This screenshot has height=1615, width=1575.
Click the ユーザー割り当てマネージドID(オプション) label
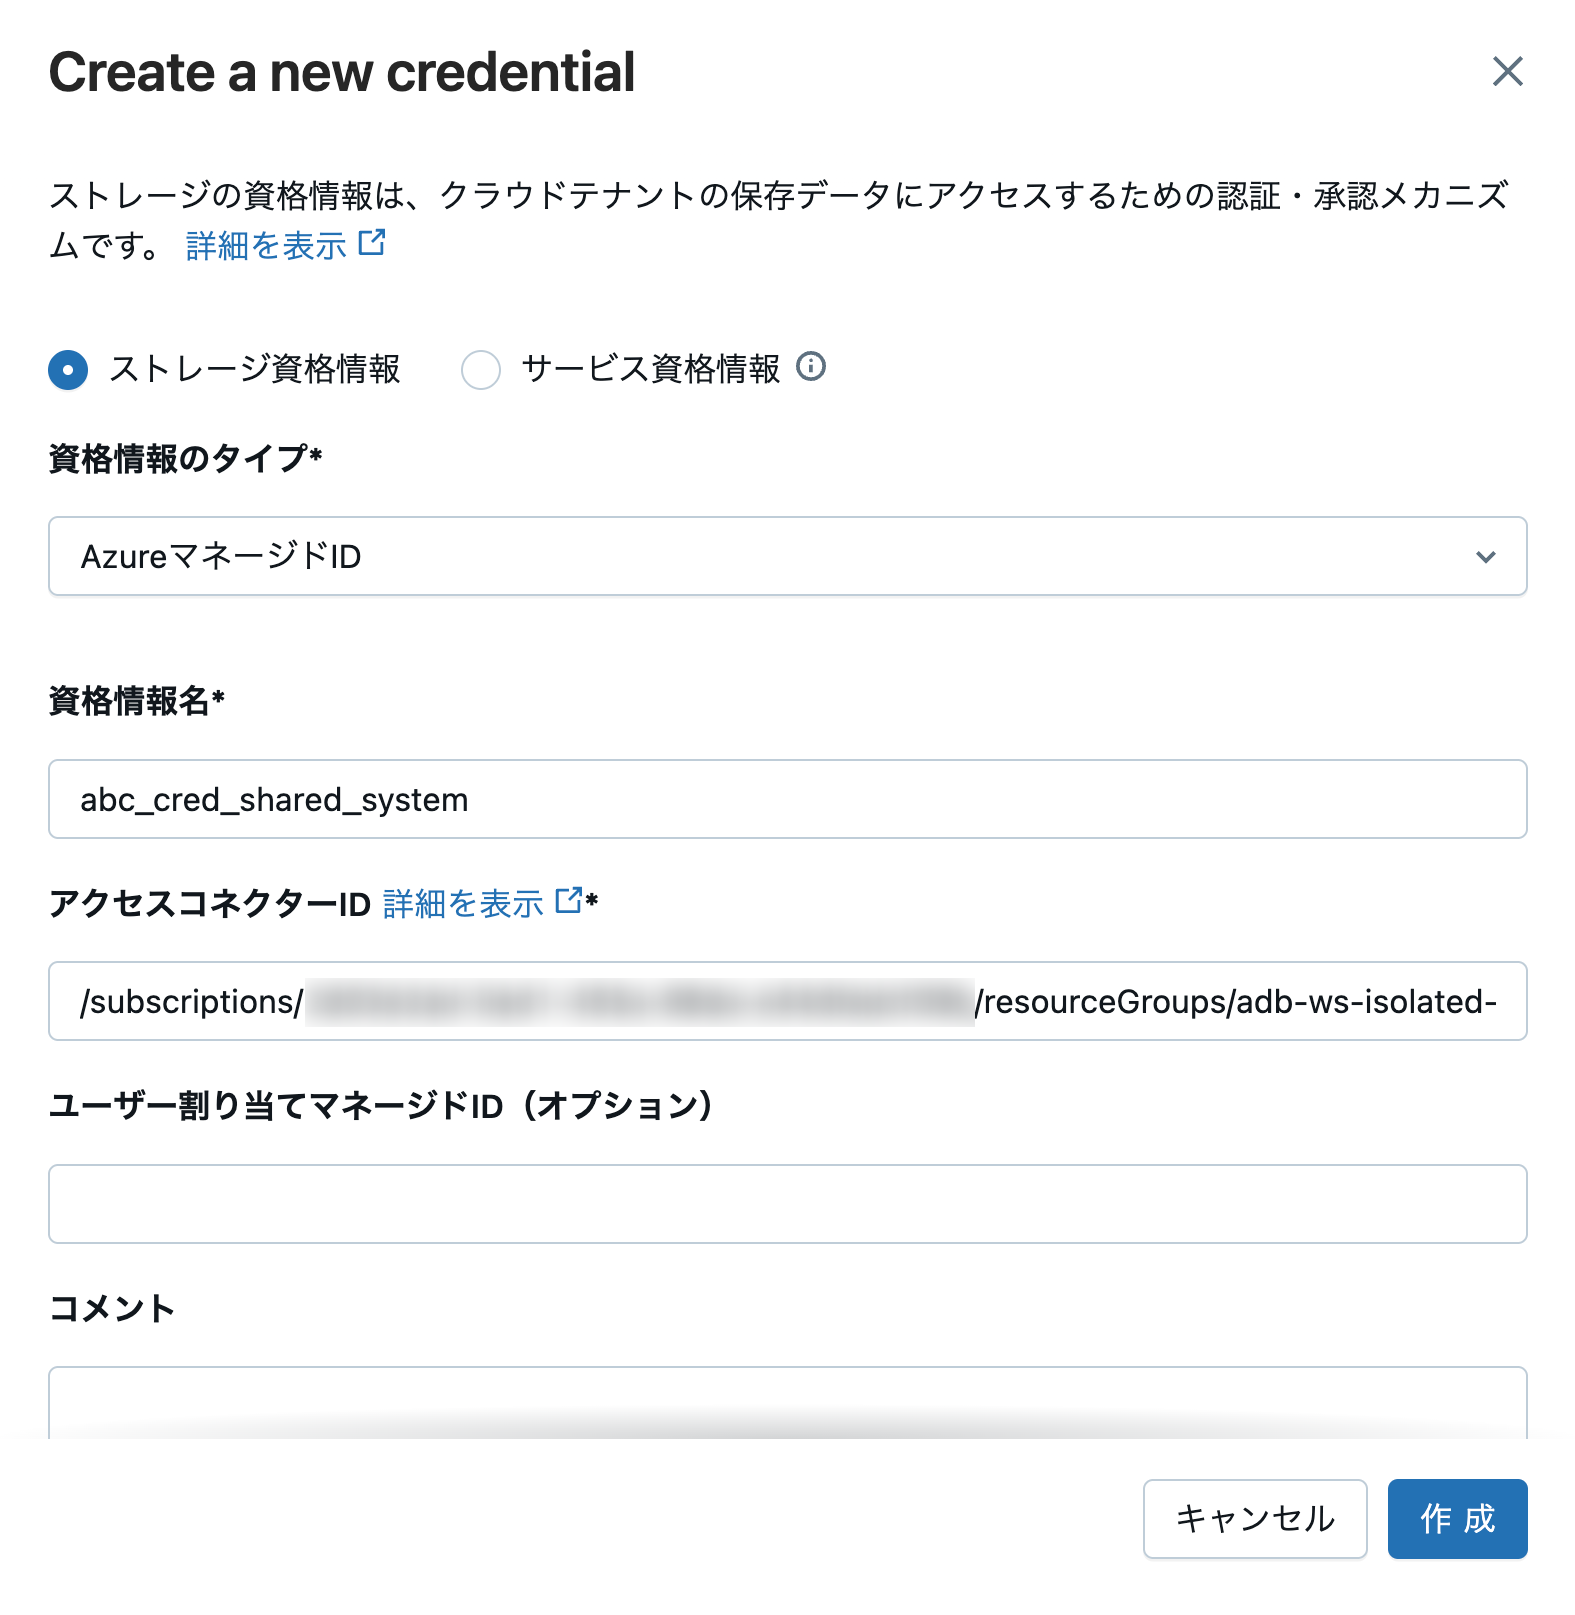tap(380, 1106)
